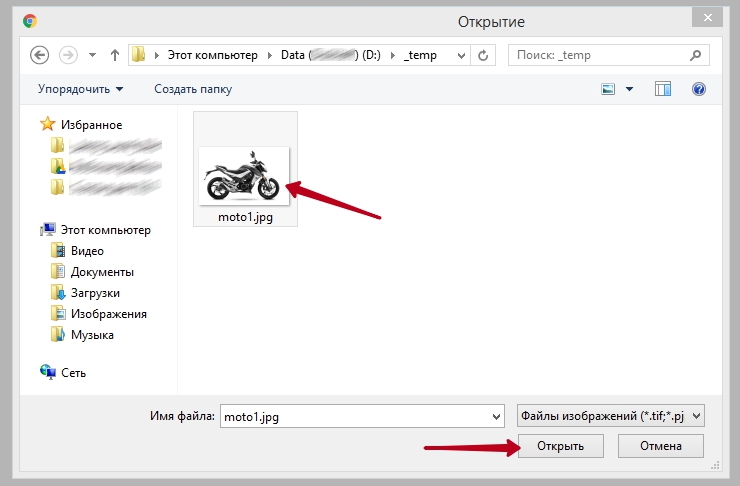Go up one folder level
Image resolution: width=740 pixels, height=486 pixels.
pos(115,55)
